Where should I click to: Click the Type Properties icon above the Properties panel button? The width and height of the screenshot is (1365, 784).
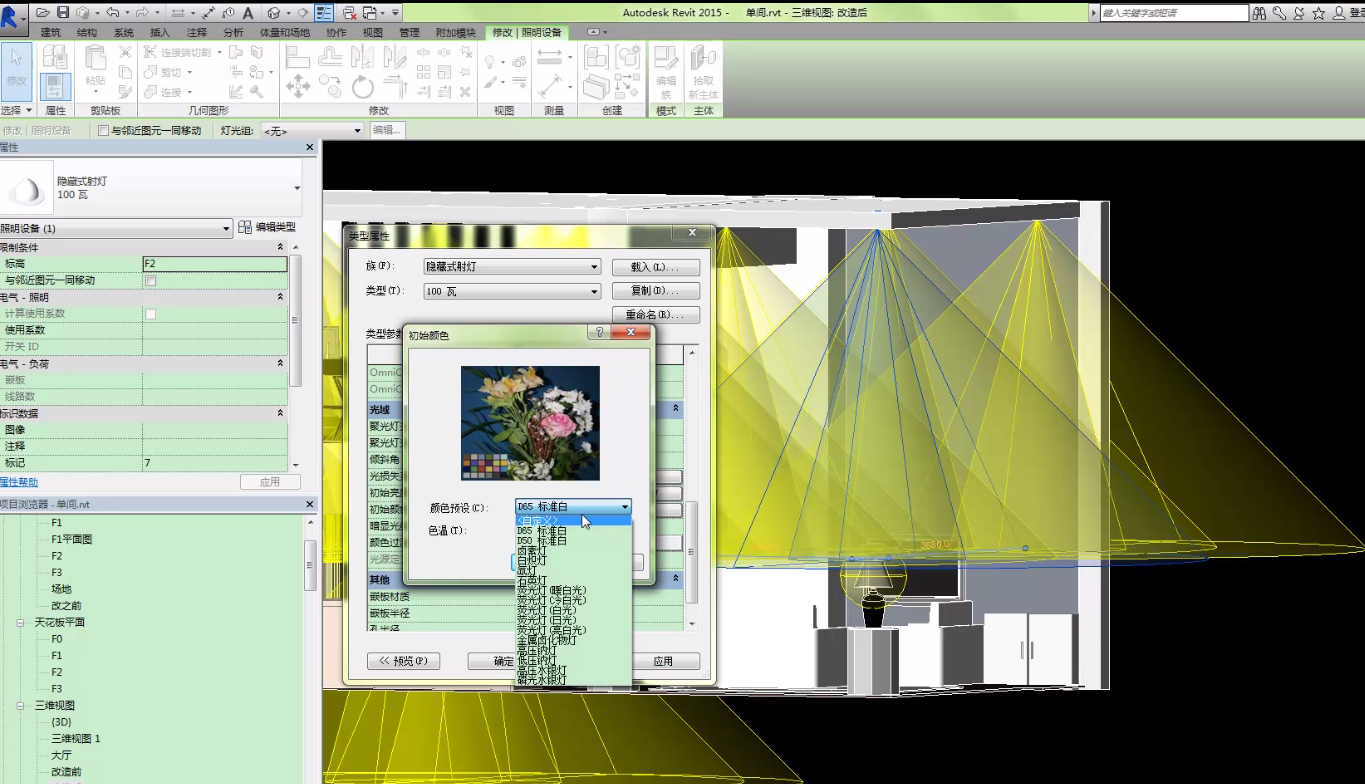point(56,56)
